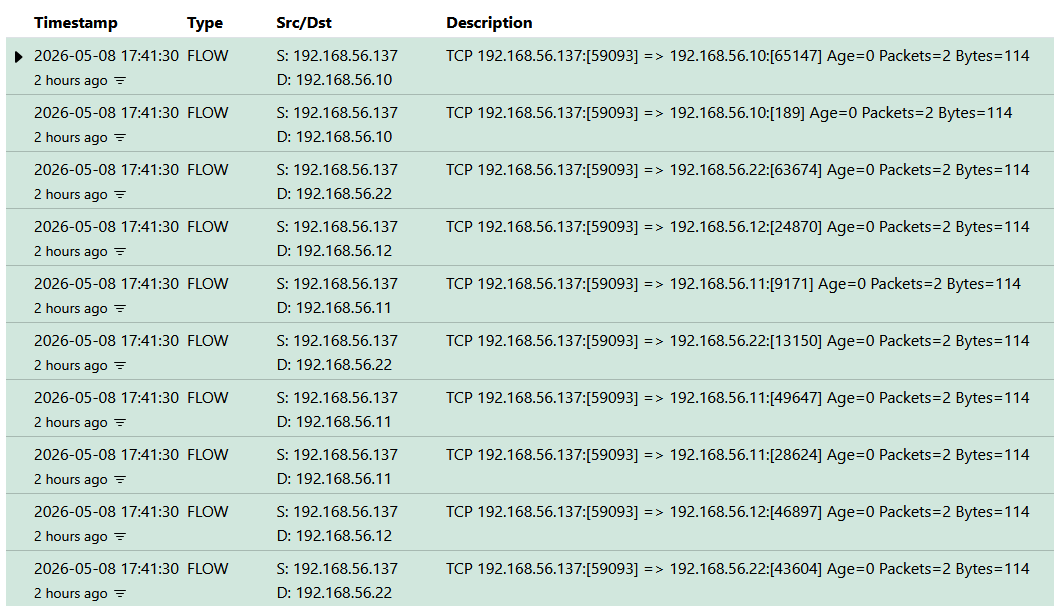Open flow description ending 192.168.56.22:[63674]
Viewport: 1054px width, 606px height.
tap(737, 170)
